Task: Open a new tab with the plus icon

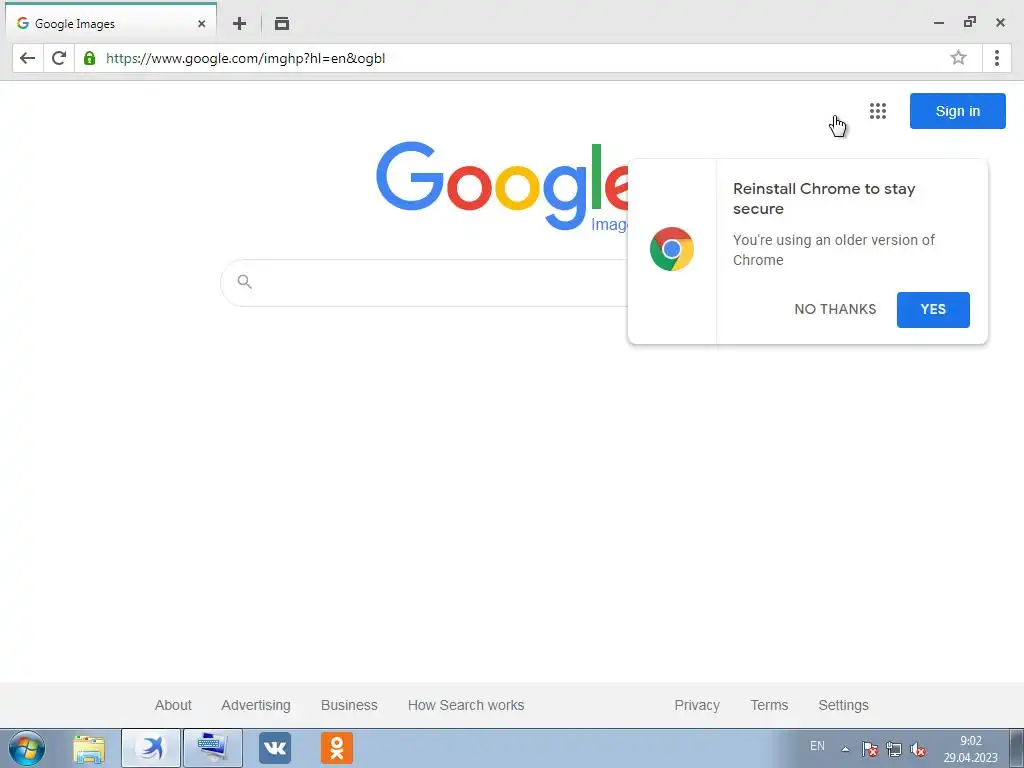Action: [x=240, y=24]
